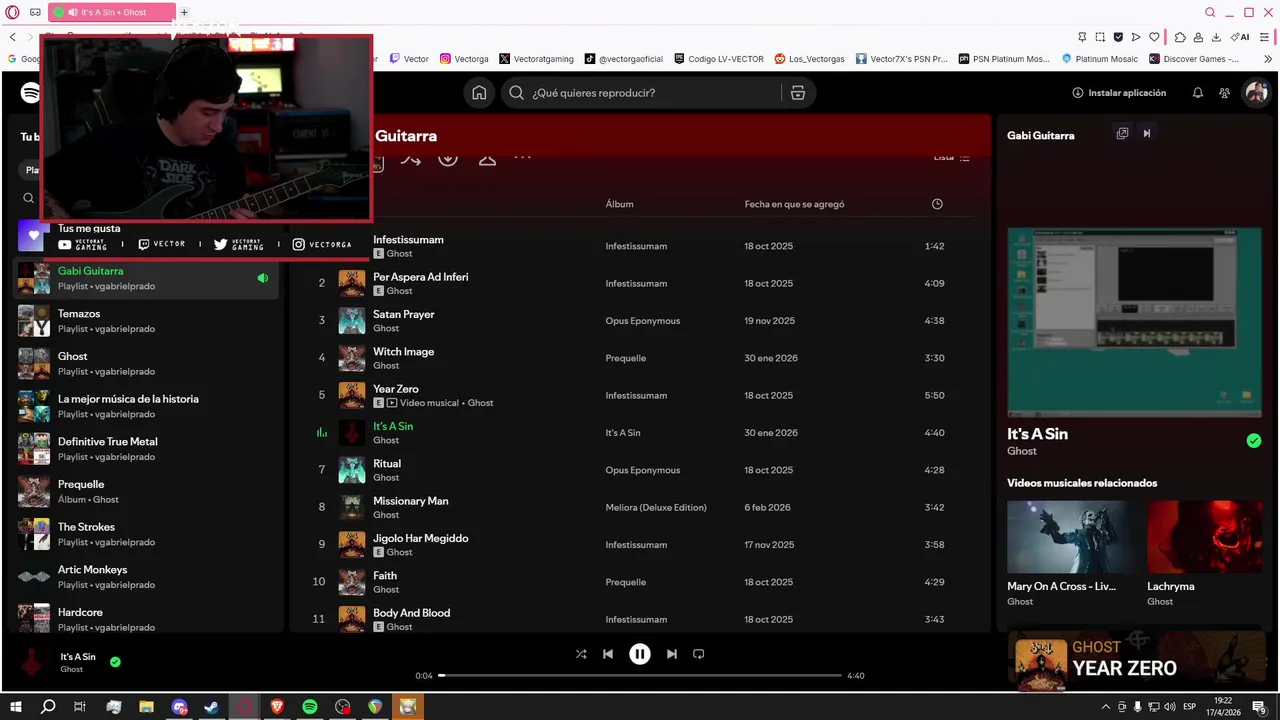
Task: Open the Opera menu logo
Action: tap(13, 12)
